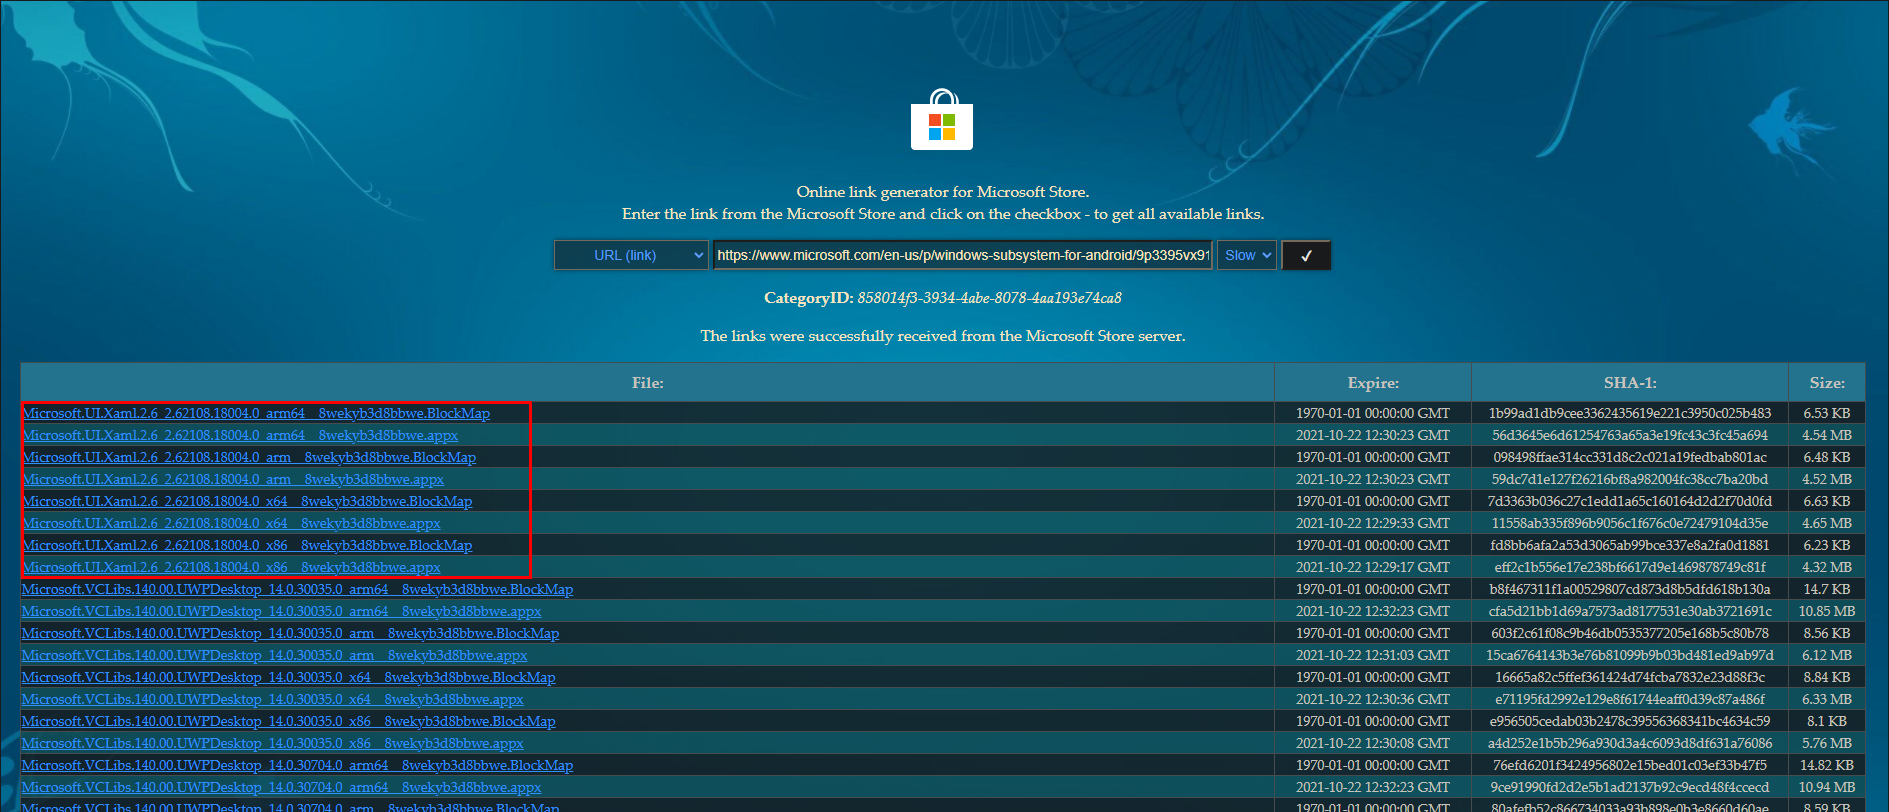Image resolution: width=1889 pixels, height=812 pixels.
Task: Select SHA-1 hash starting with a4d252e1b5b29
Action: (x=1630, y=743)
